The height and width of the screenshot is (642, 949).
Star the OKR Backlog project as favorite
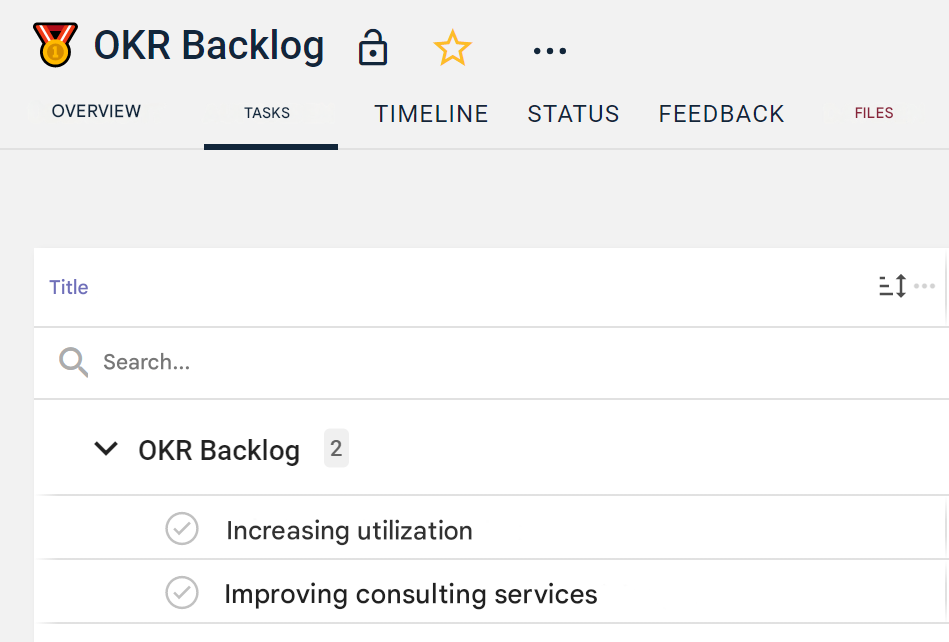pyautogui.click(x=452, y=48)
